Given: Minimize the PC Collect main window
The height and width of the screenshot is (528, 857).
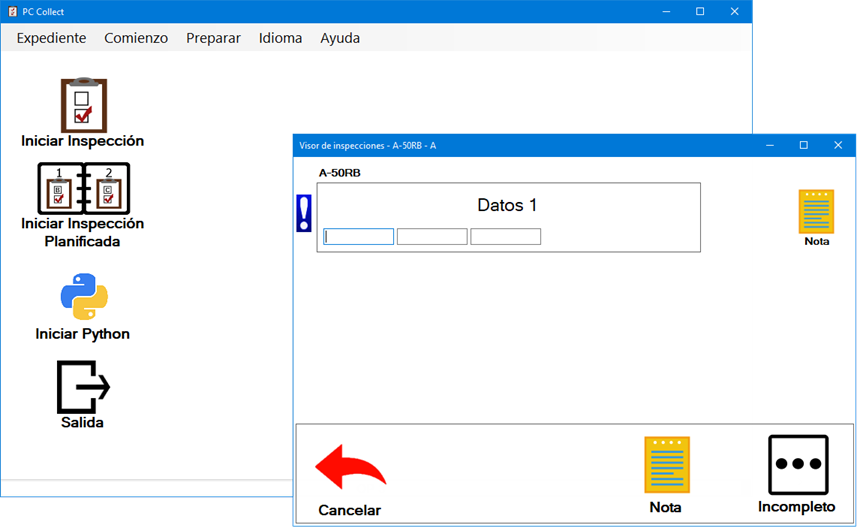Looking at the screenshot, I should [x=665, y=11].
